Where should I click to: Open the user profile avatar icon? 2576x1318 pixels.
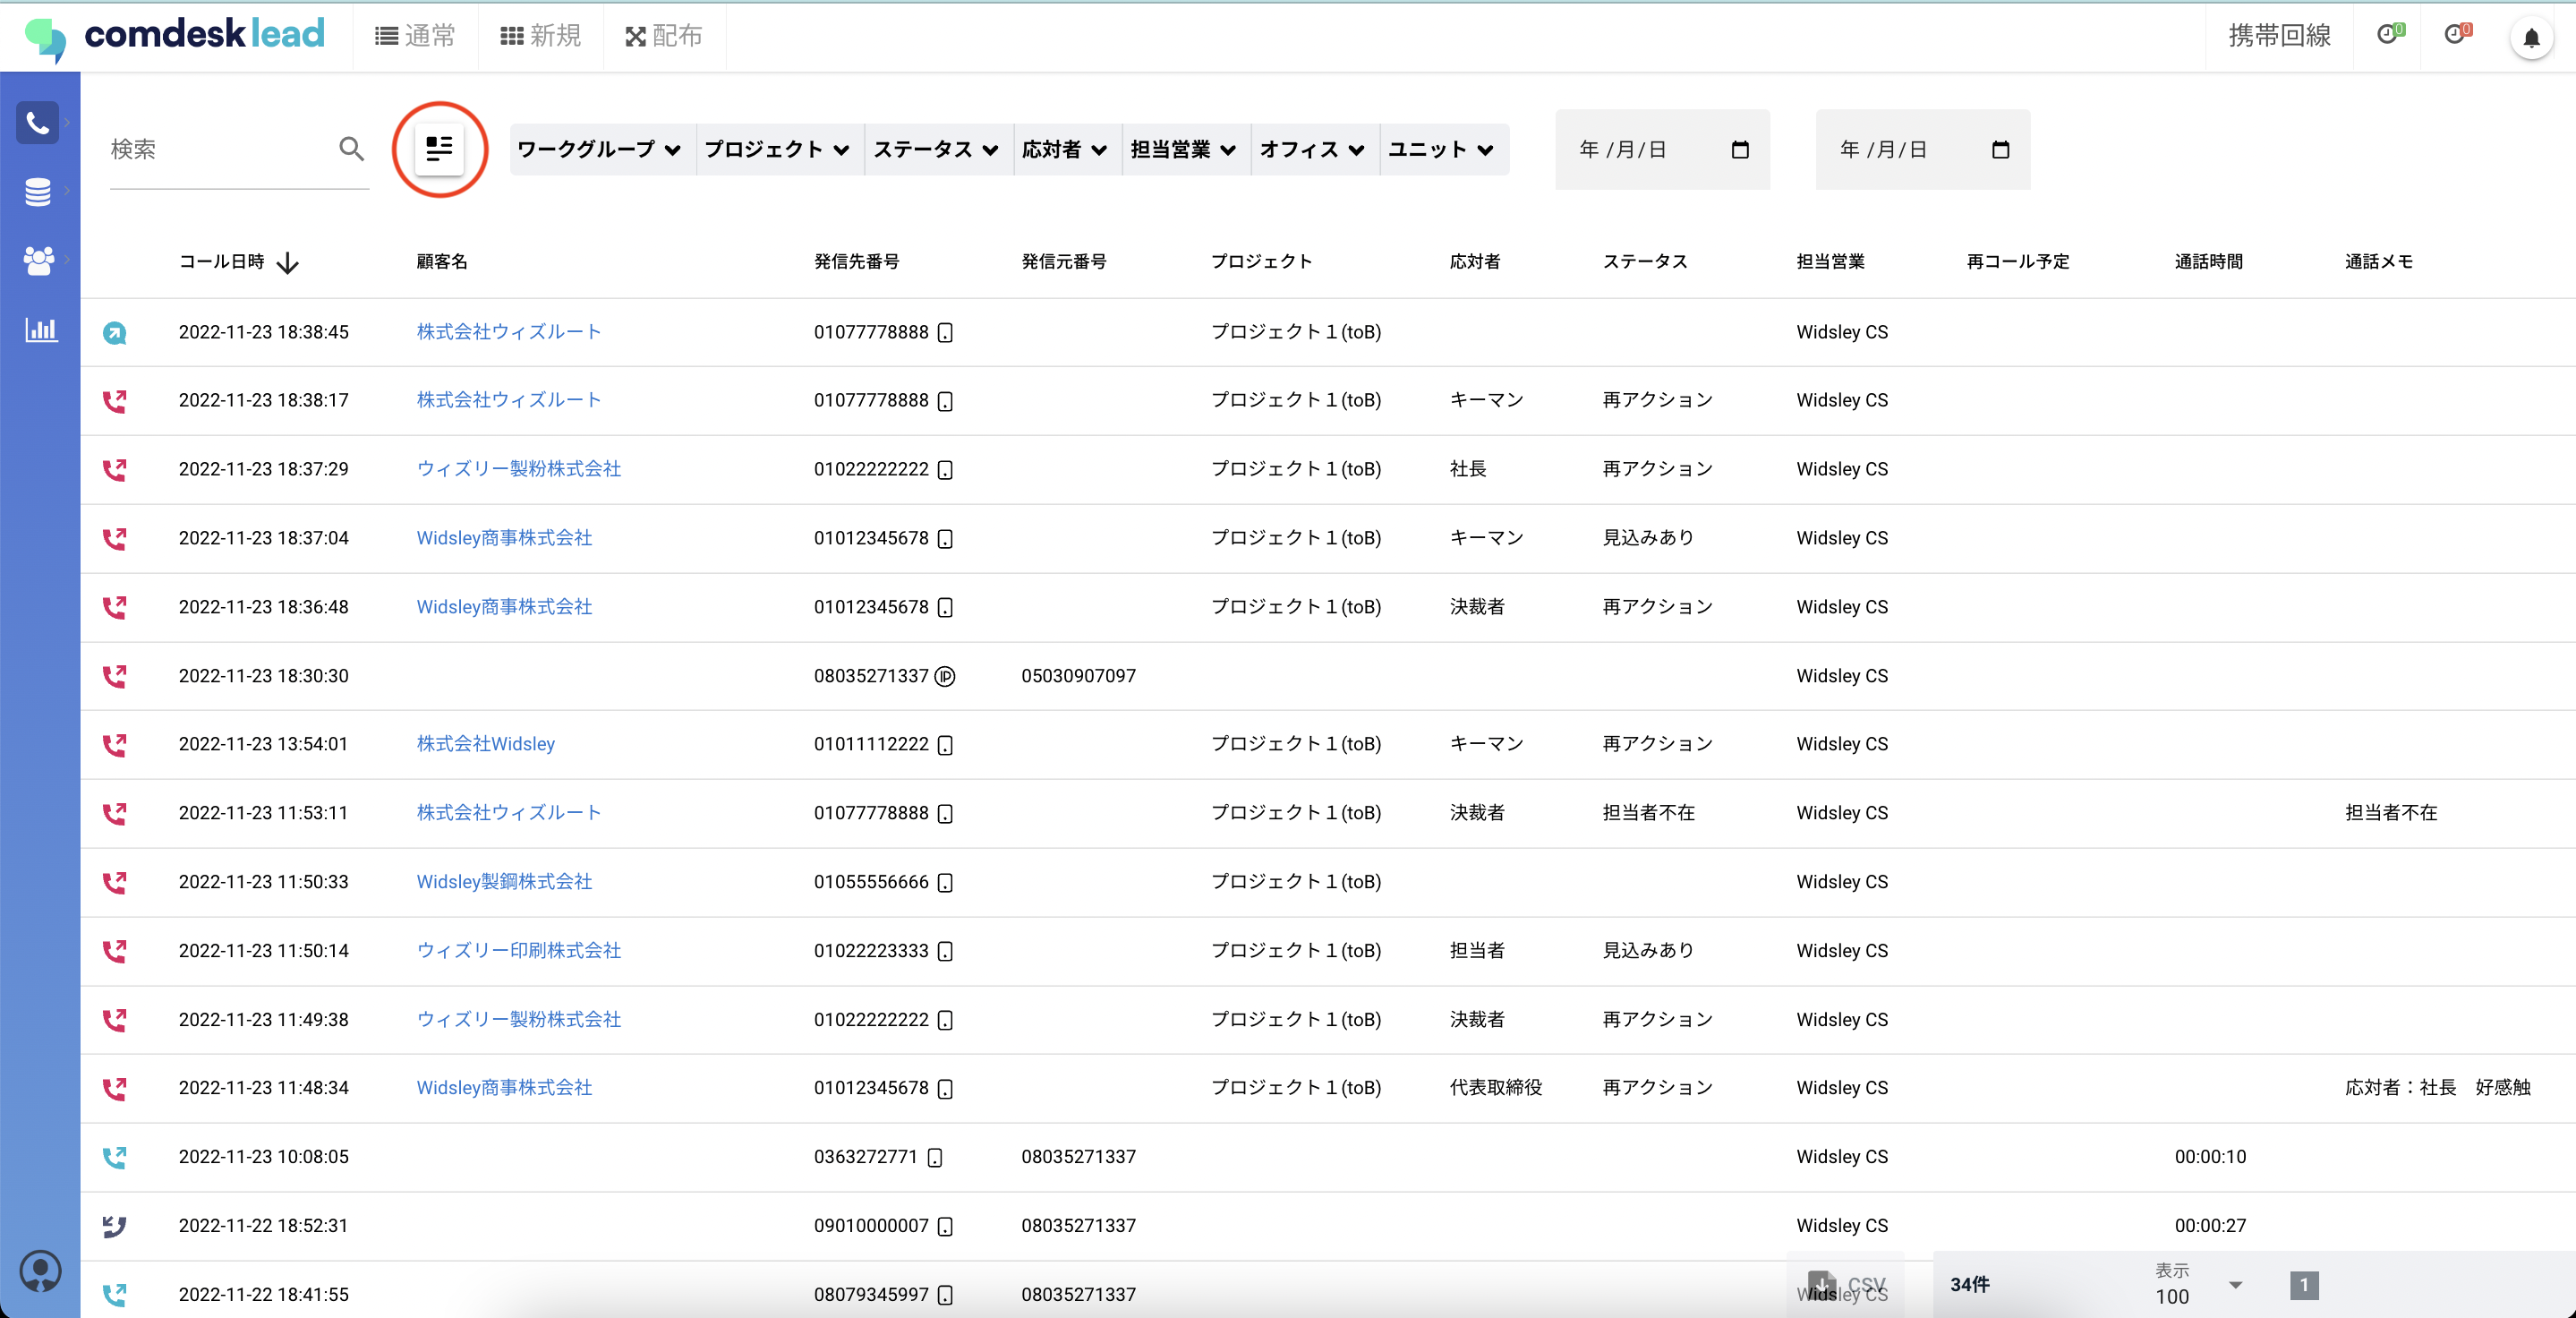(x=40, y=1271)
